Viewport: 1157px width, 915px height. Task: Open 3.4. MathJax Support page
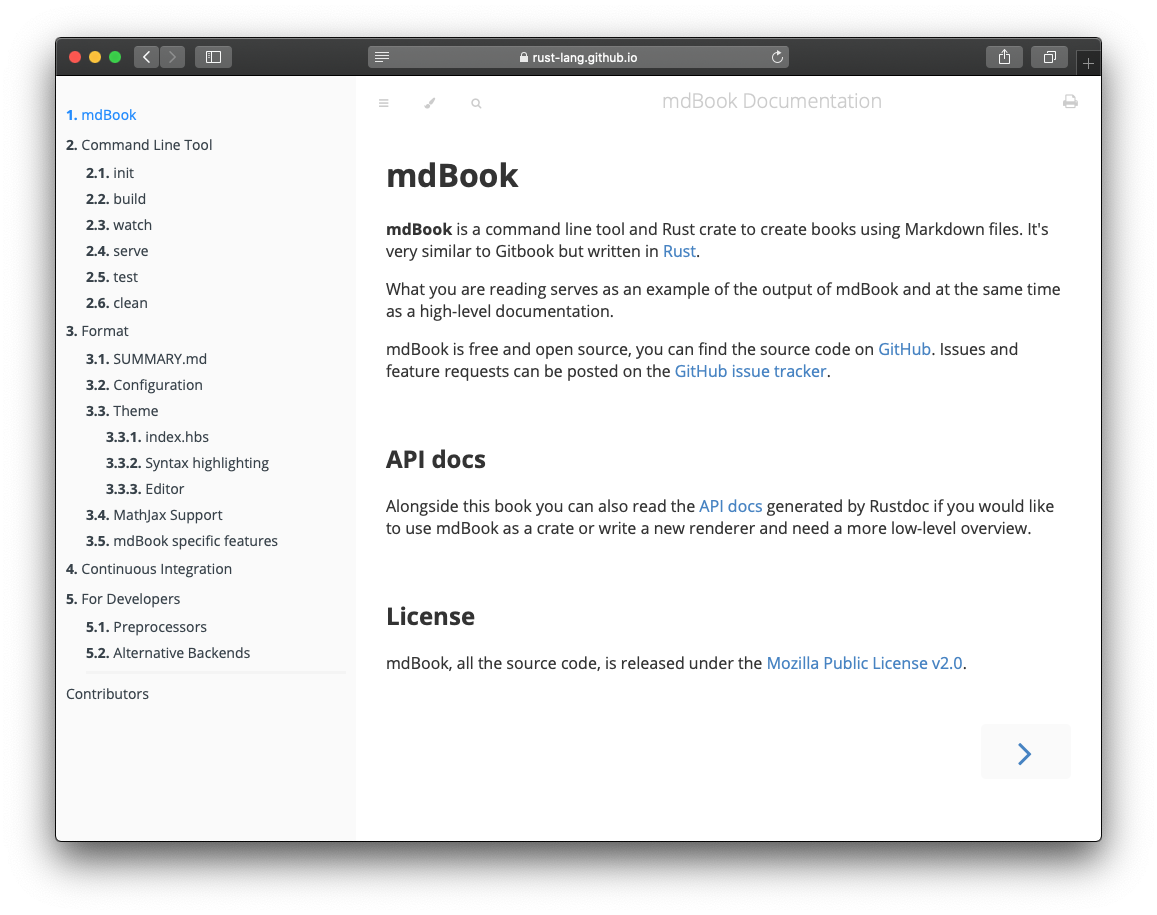(x=153, y=515)
